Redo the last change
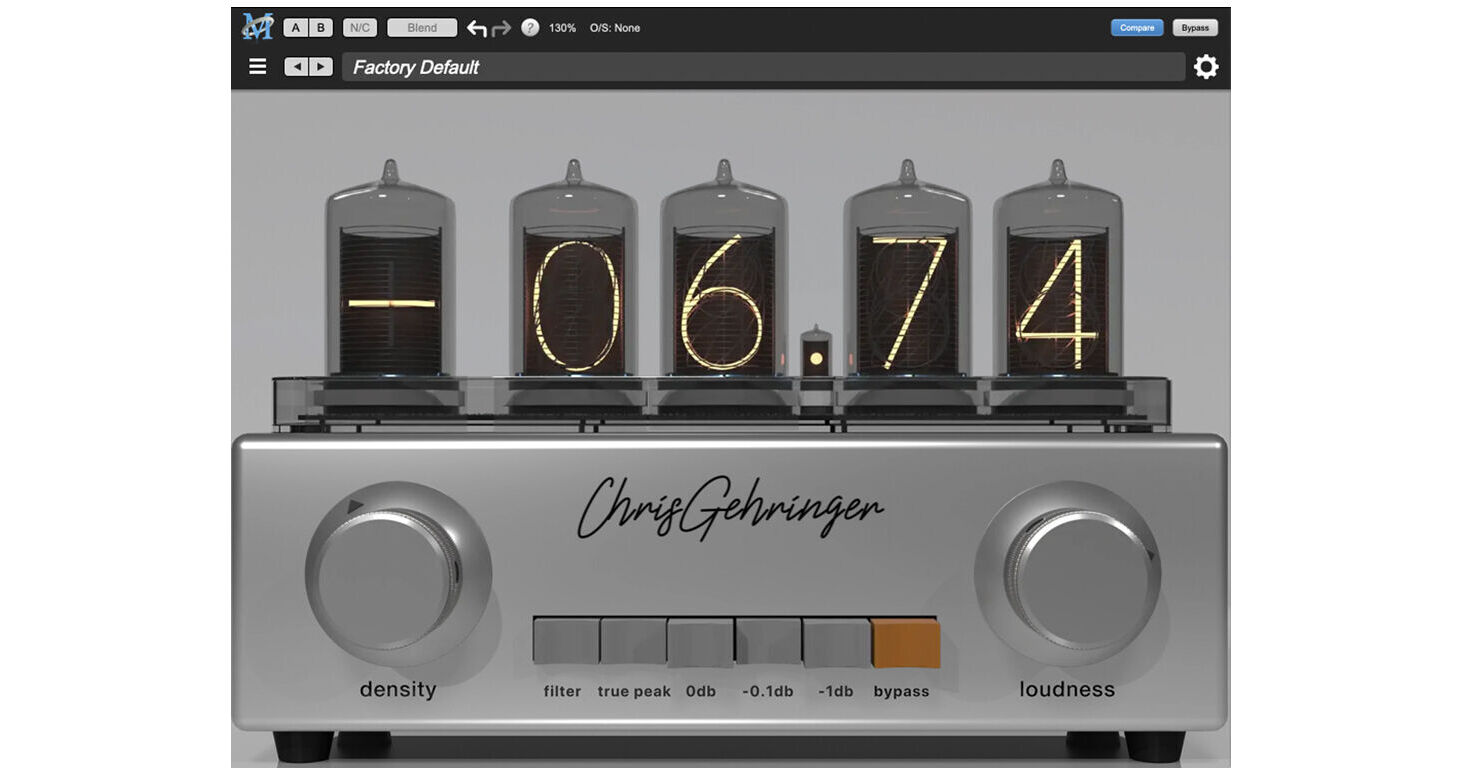The height and width of the screenshot is (768, 1462). 501,28
